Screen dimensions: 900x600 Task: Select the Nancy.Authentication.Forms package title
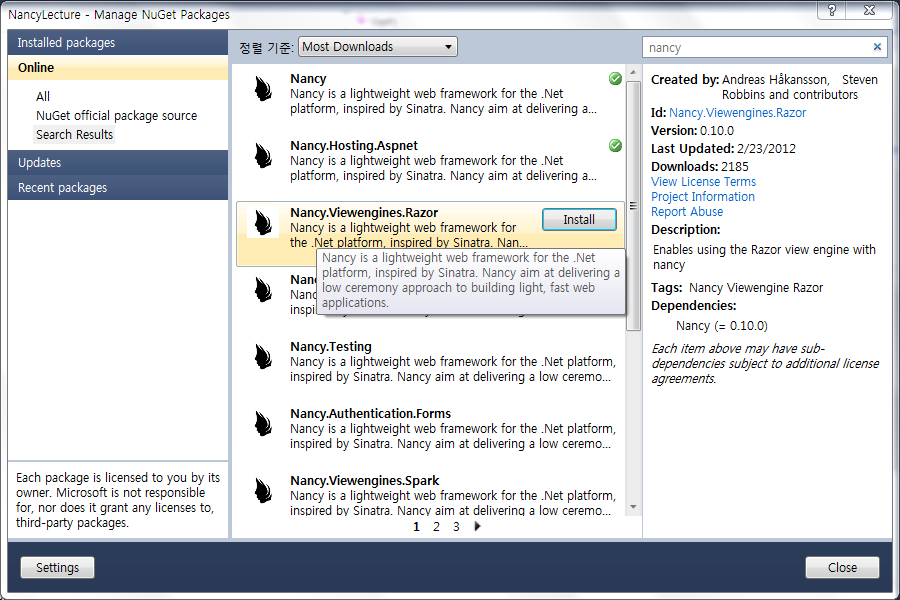point(370,413)
